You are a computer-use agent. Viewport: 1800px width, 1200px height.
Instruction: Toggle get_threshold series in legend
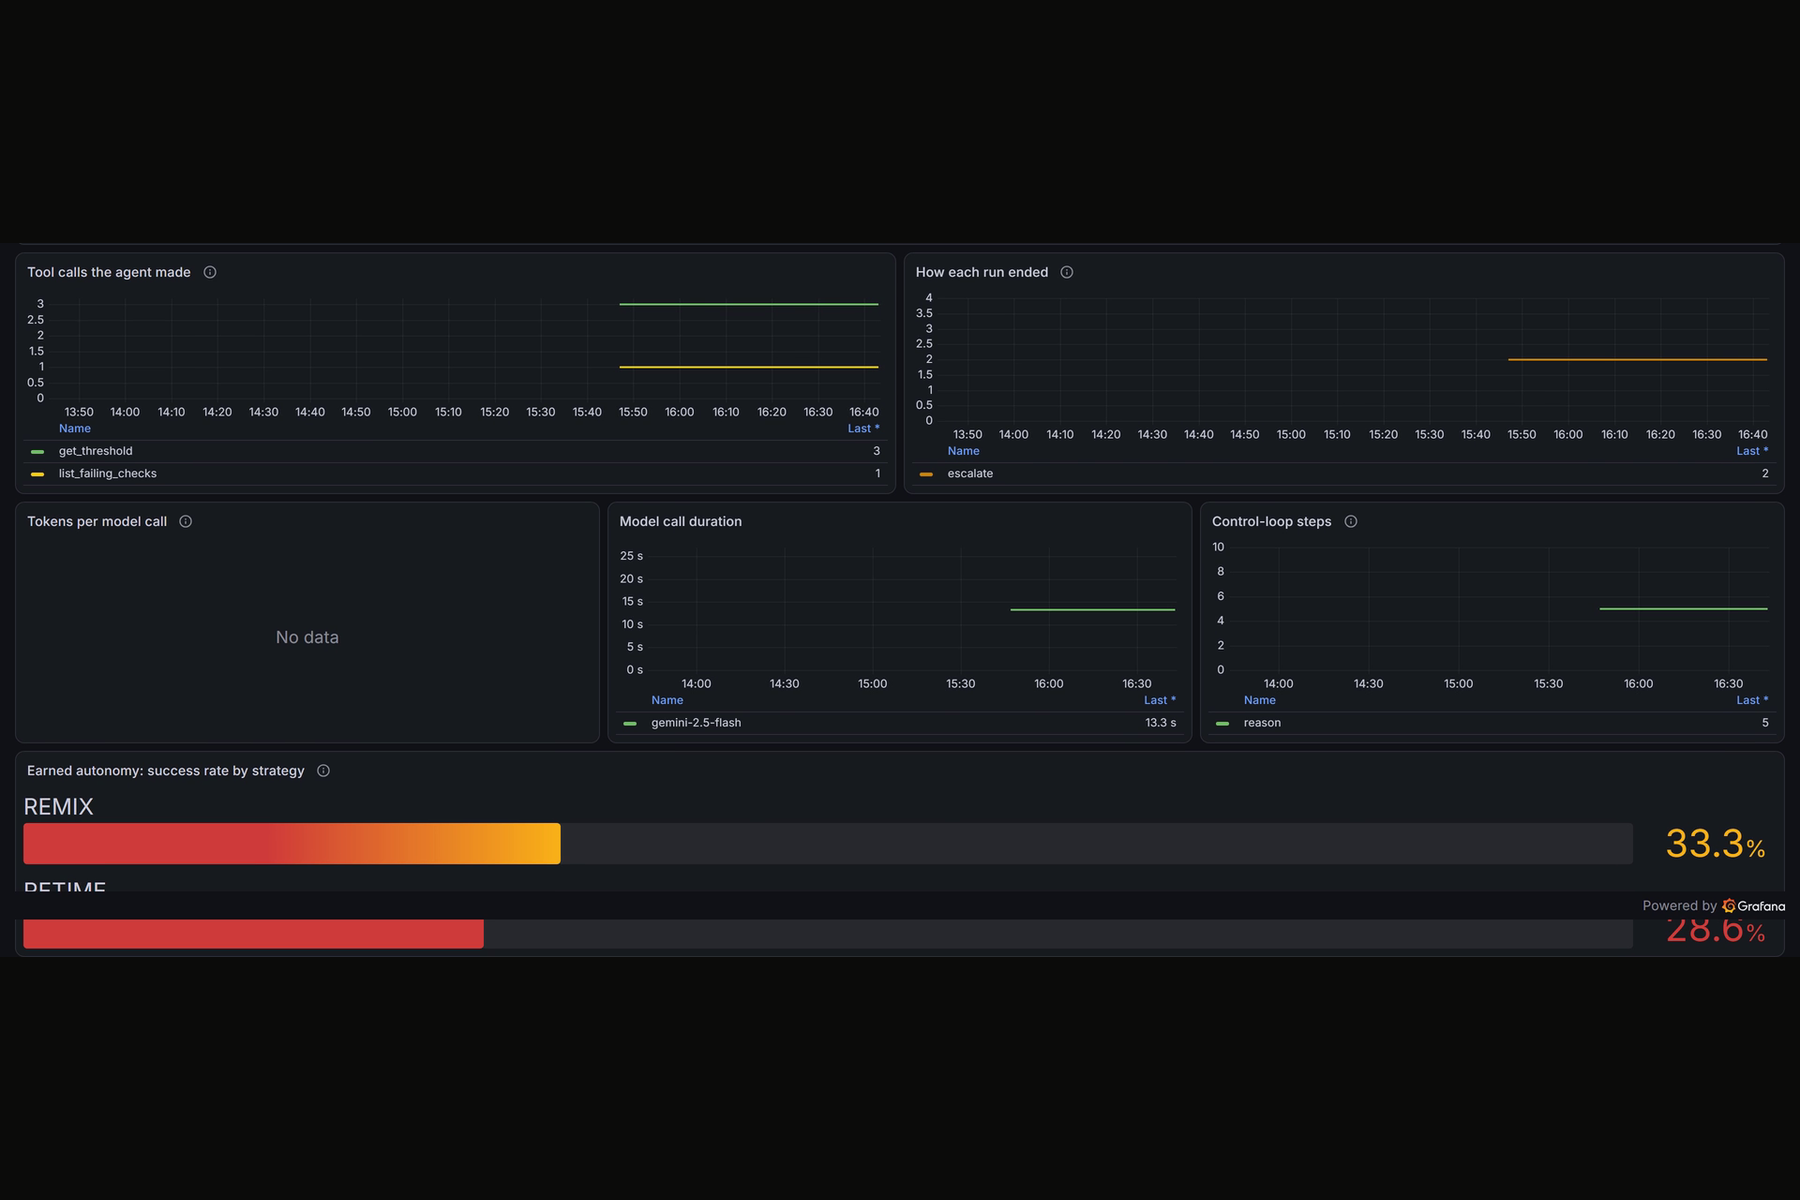point(95,451)
